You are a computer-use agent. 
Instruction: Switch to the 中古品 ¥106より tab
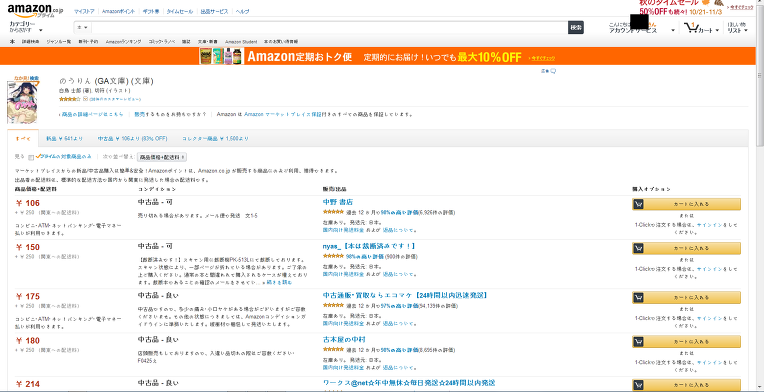click(x=132, y=139)
